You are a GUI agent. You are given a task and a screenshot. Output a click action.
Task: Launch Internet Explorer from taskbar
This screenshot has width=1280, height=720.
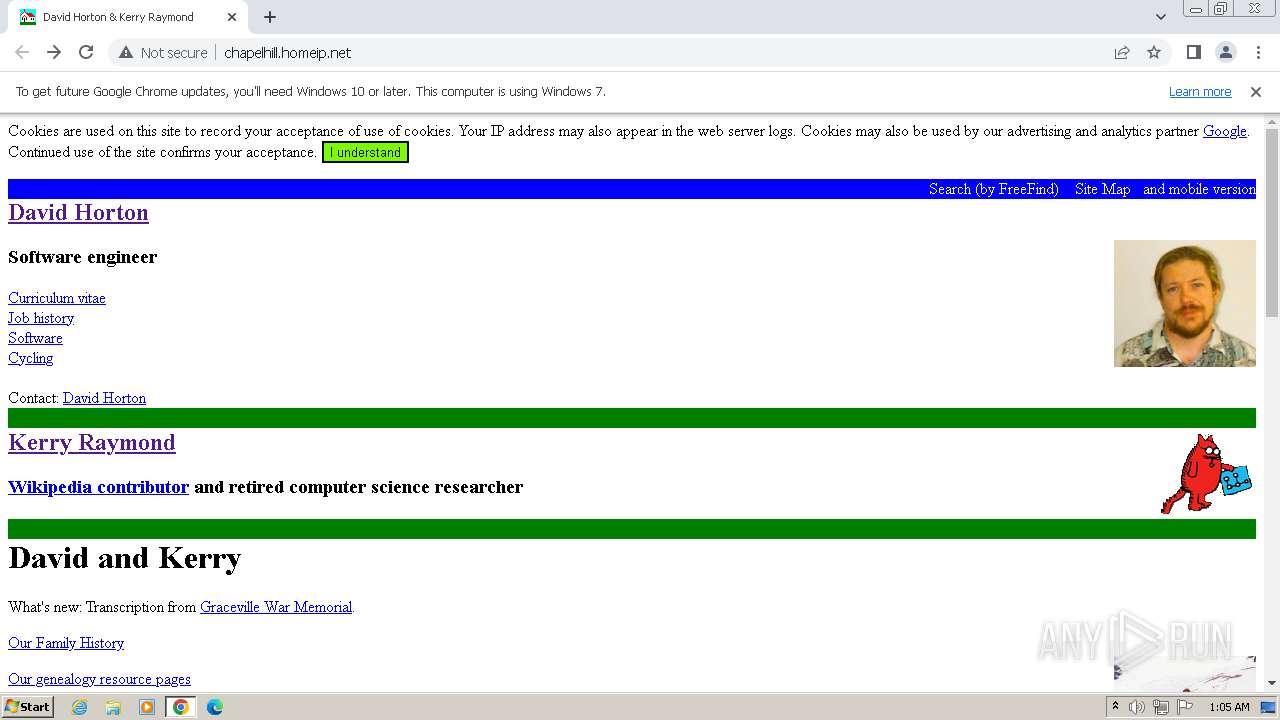79,707
